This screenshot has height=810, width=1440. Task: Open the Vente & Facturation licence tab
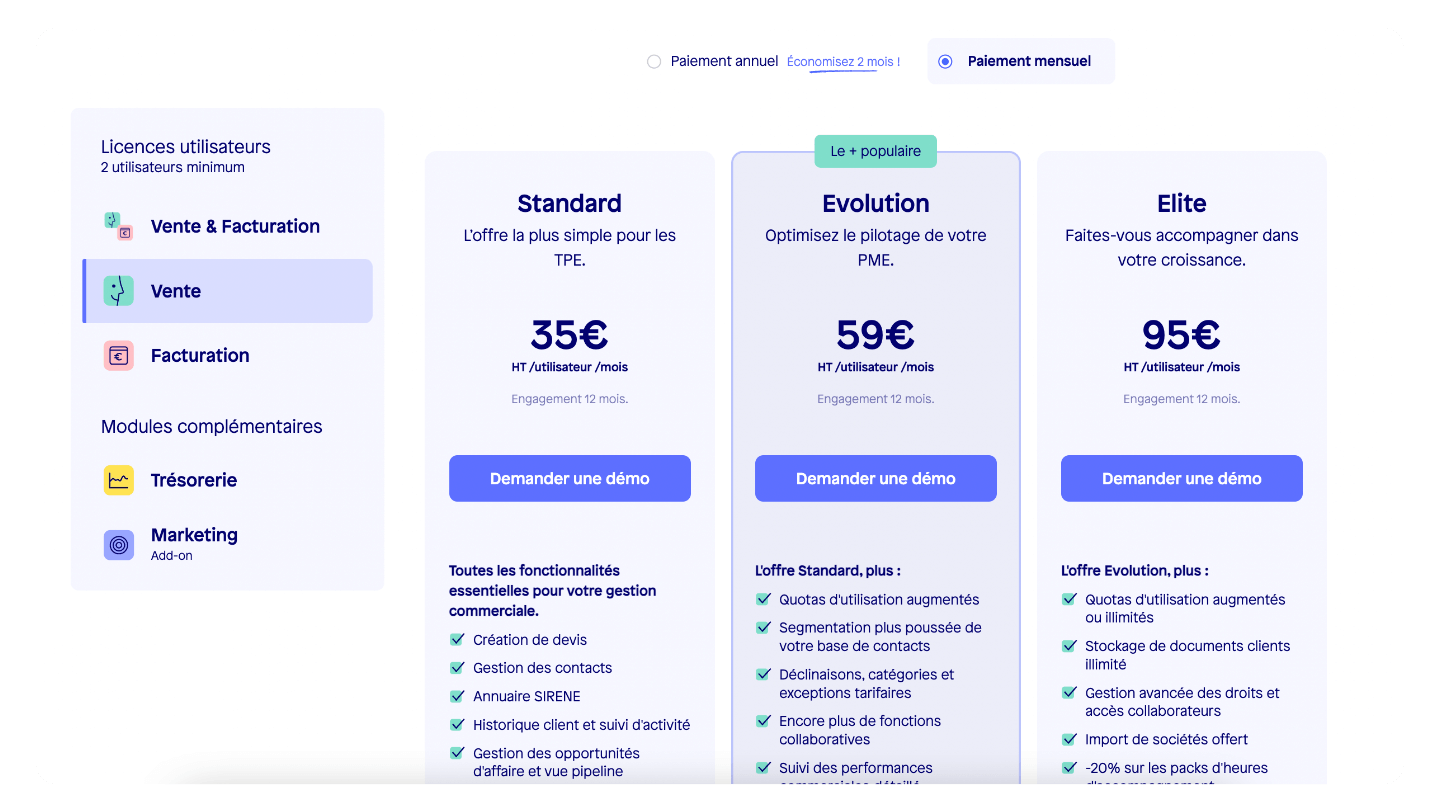click(235, 226)
